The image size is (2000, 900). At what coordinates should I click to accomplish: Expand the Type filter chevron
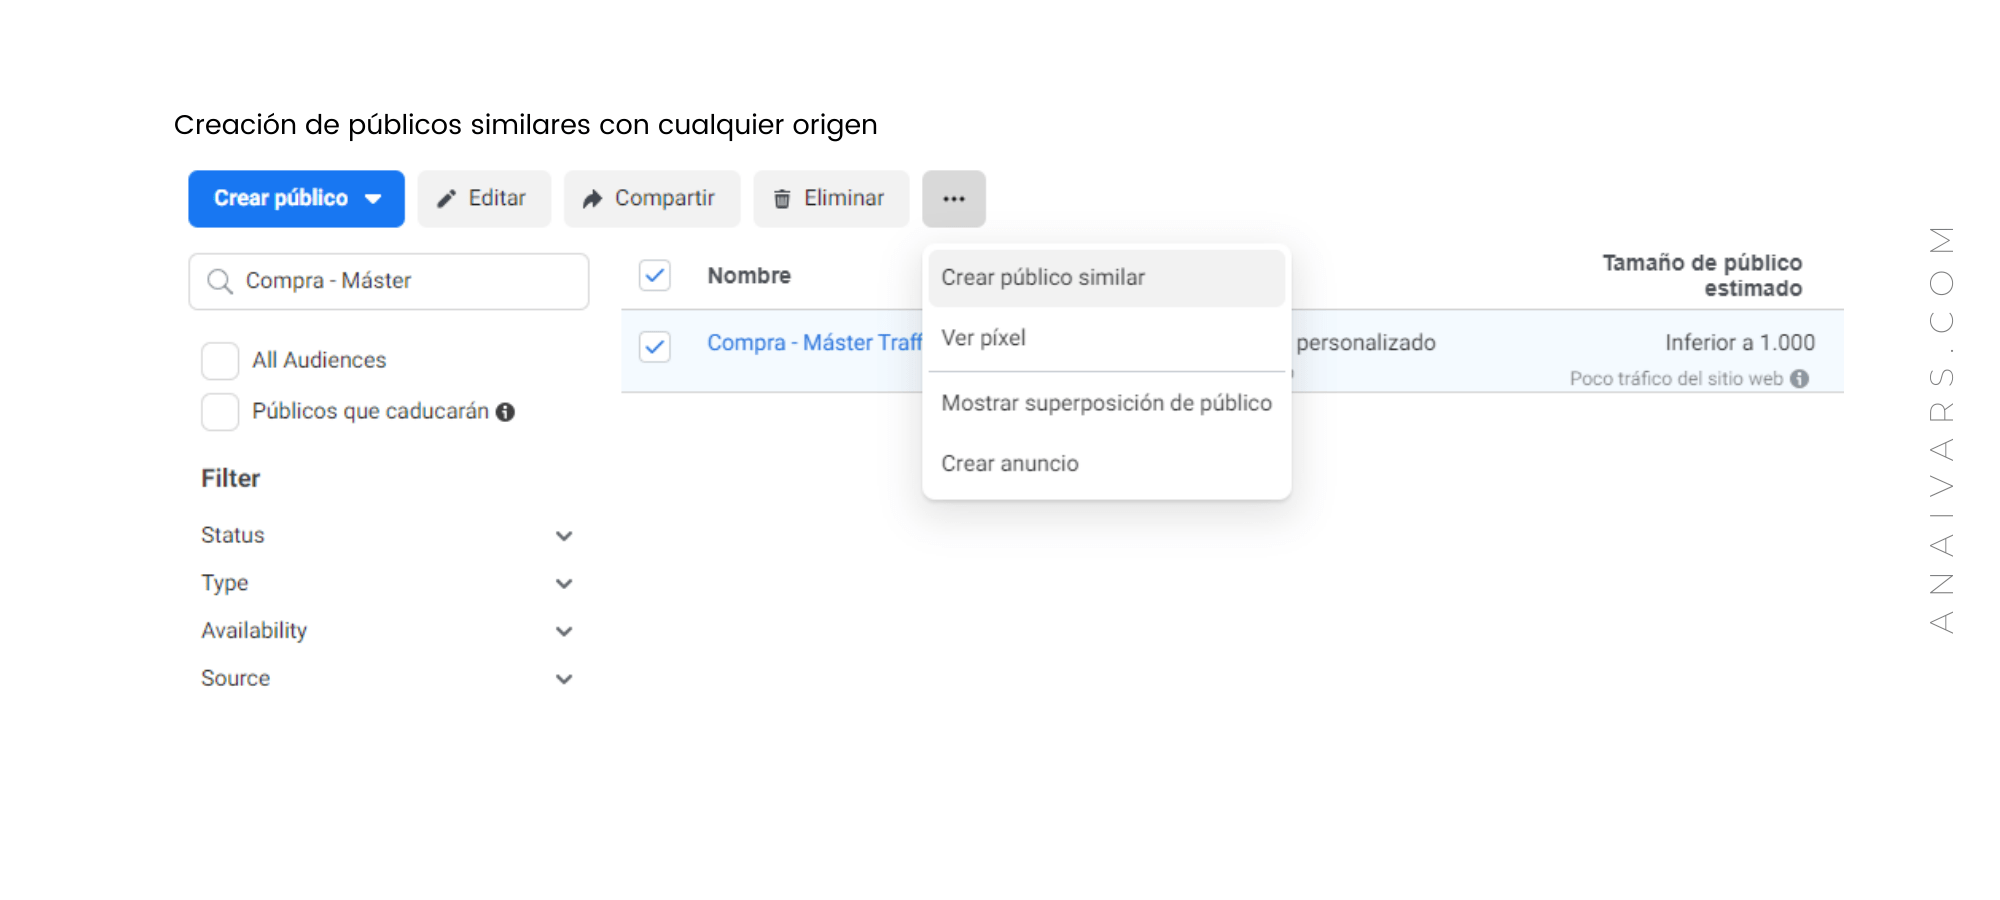point(564,583)
